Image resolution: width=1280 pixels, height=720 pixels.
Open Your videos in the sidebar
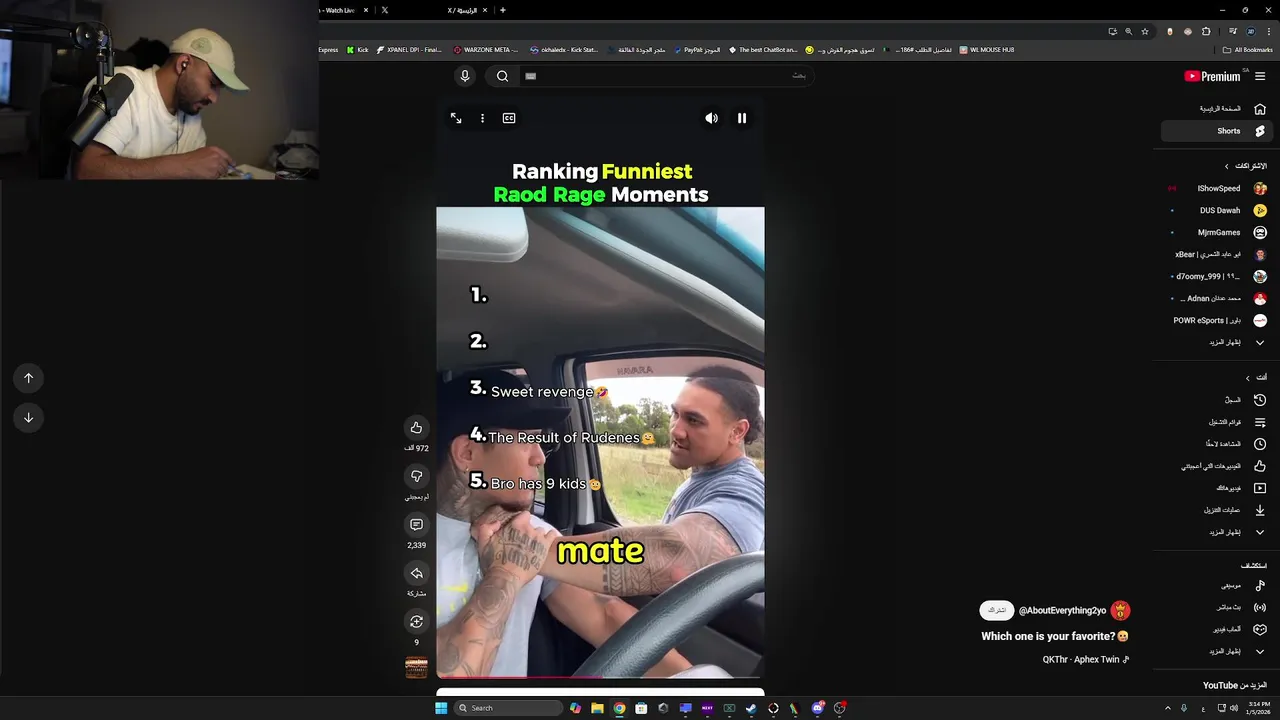(x=1216, y=488)
